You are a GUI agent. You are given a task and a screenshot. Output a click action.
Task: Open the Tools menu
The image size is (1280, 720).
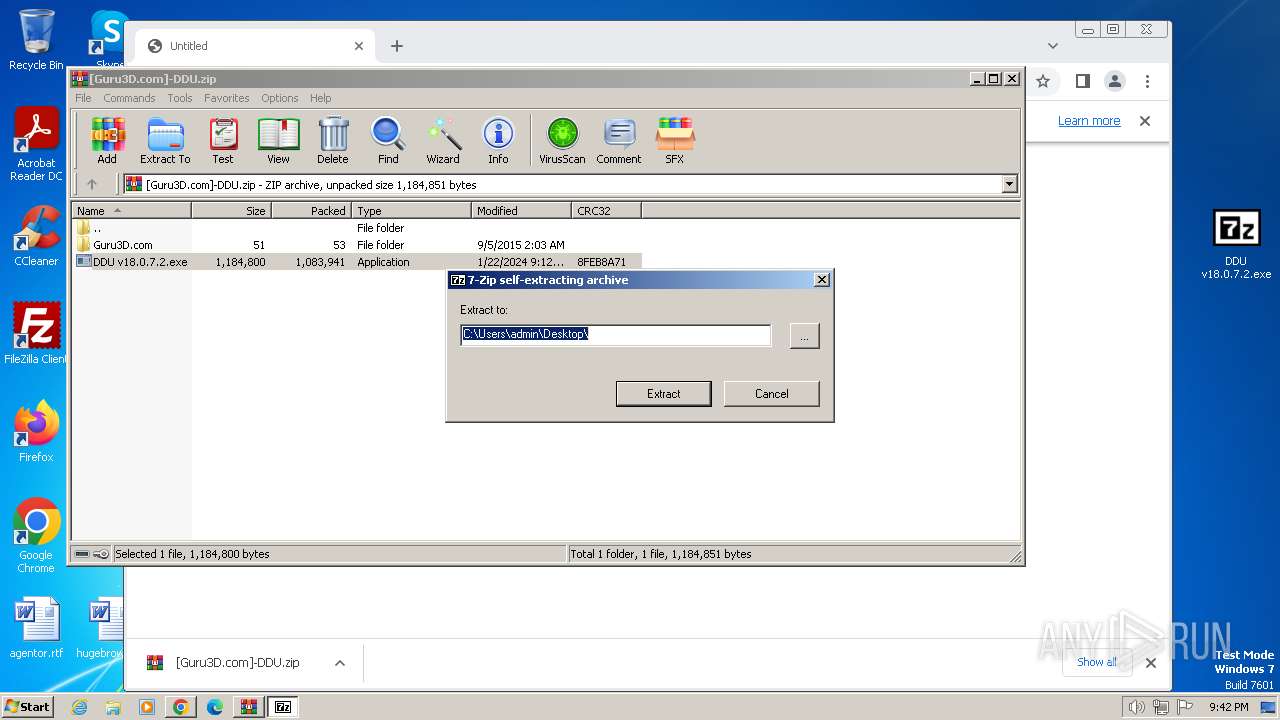point(180,98)
